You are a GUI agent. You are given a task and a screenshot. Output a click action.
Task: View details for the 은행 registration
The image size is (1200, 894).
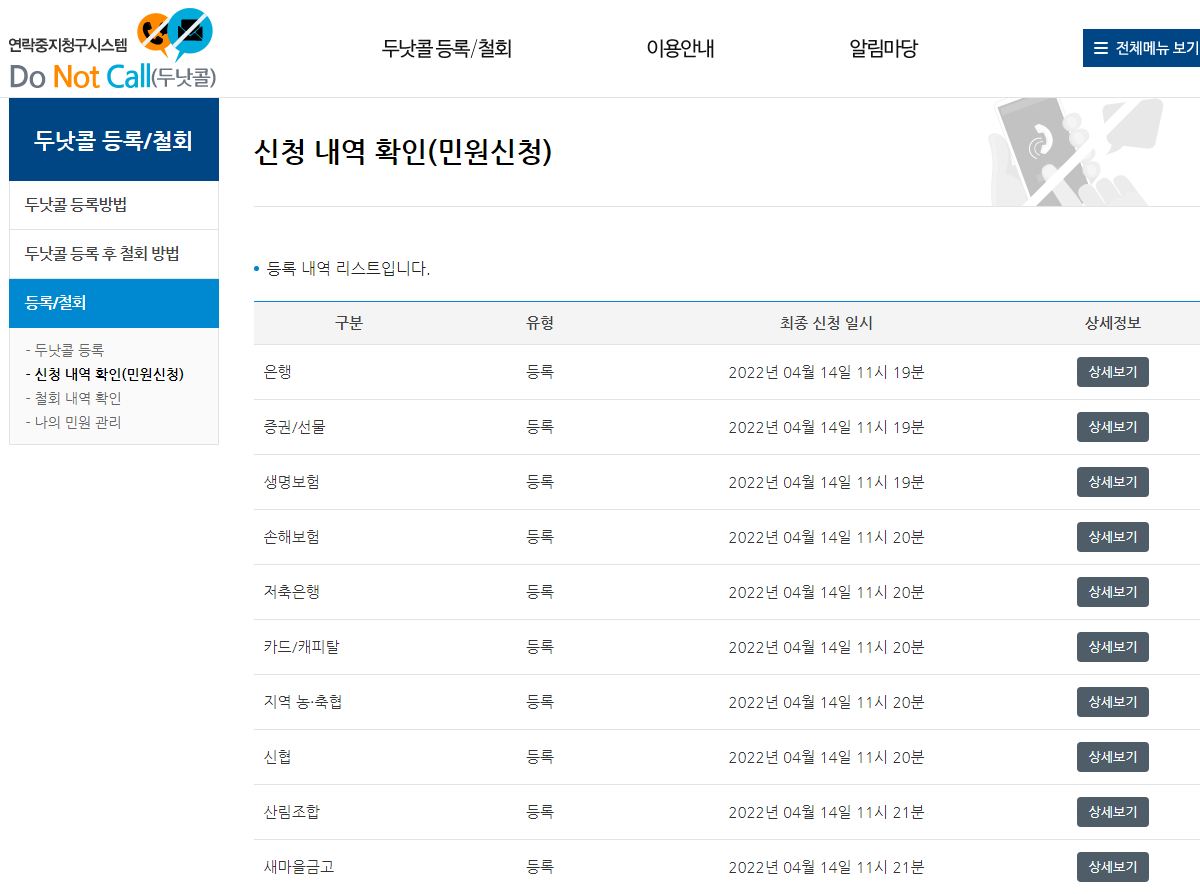click(1112, 371)
